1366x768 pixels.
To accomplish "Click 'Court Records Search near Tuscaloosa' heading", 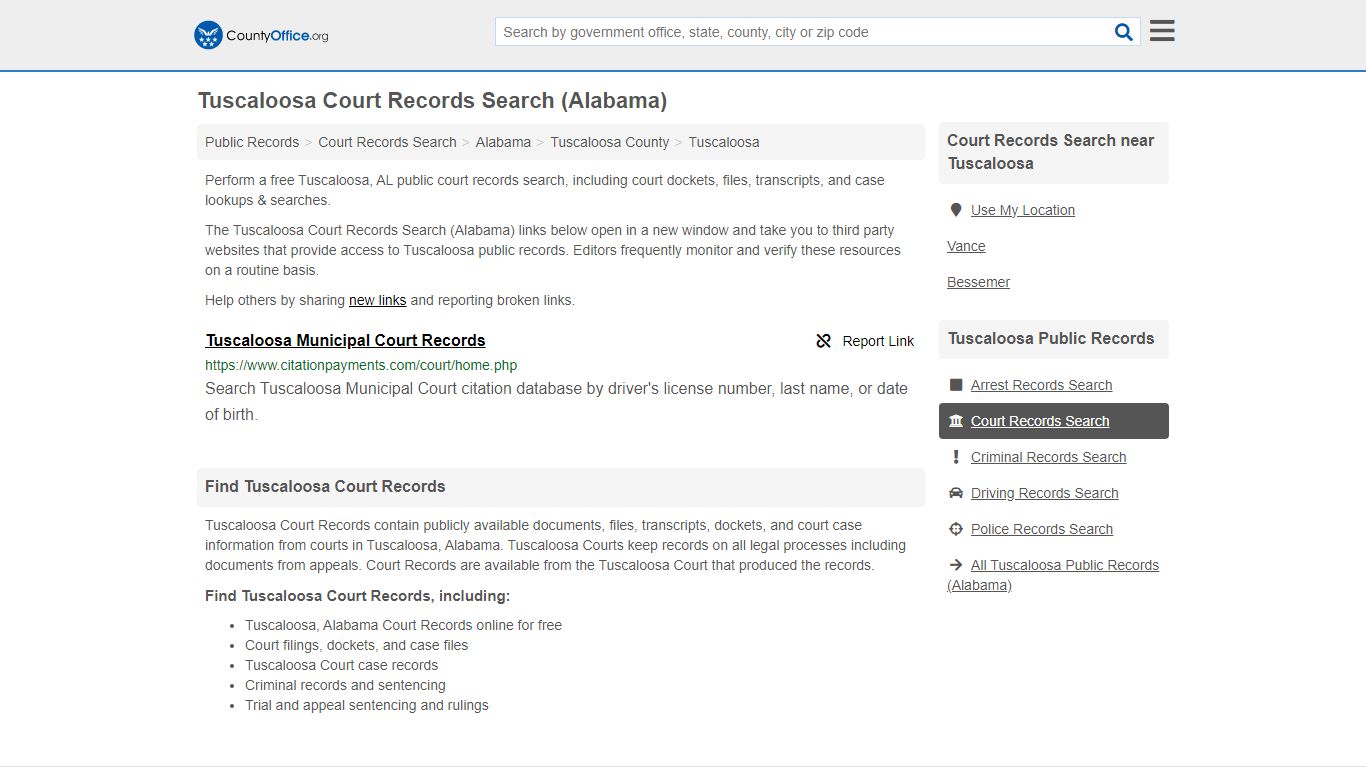I will coord(1050,152).
